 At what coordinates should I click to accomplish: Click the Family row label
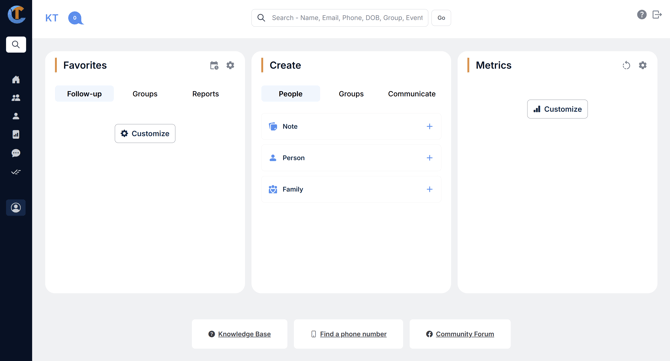[x=293, y=189]
